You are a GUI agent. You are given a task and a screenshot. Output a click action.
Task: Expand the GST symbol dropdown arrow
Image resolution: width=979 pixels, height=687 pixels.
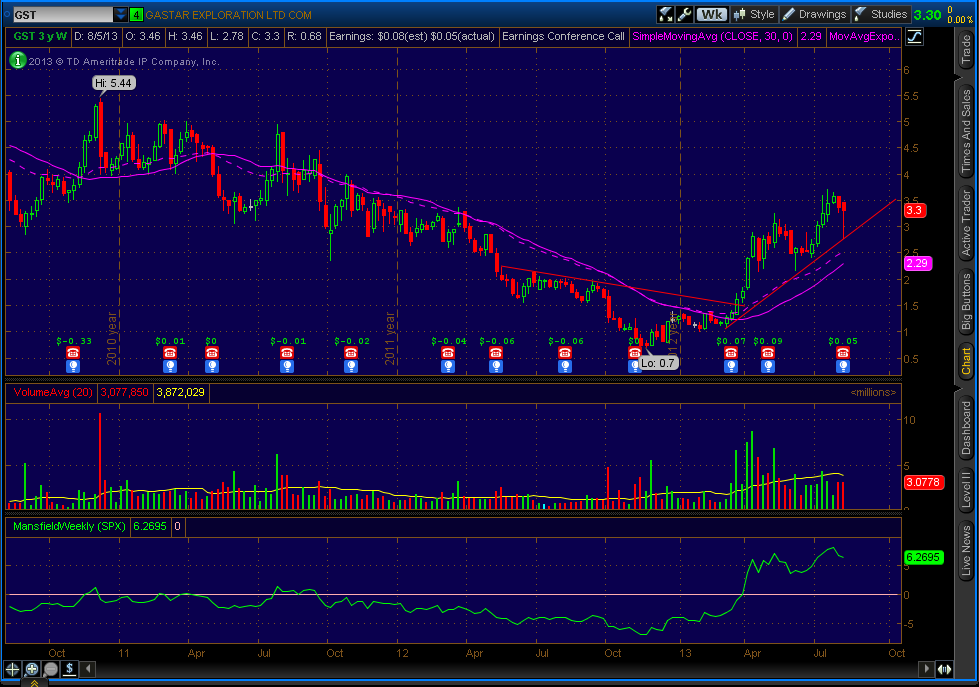[x=121, y=15]
